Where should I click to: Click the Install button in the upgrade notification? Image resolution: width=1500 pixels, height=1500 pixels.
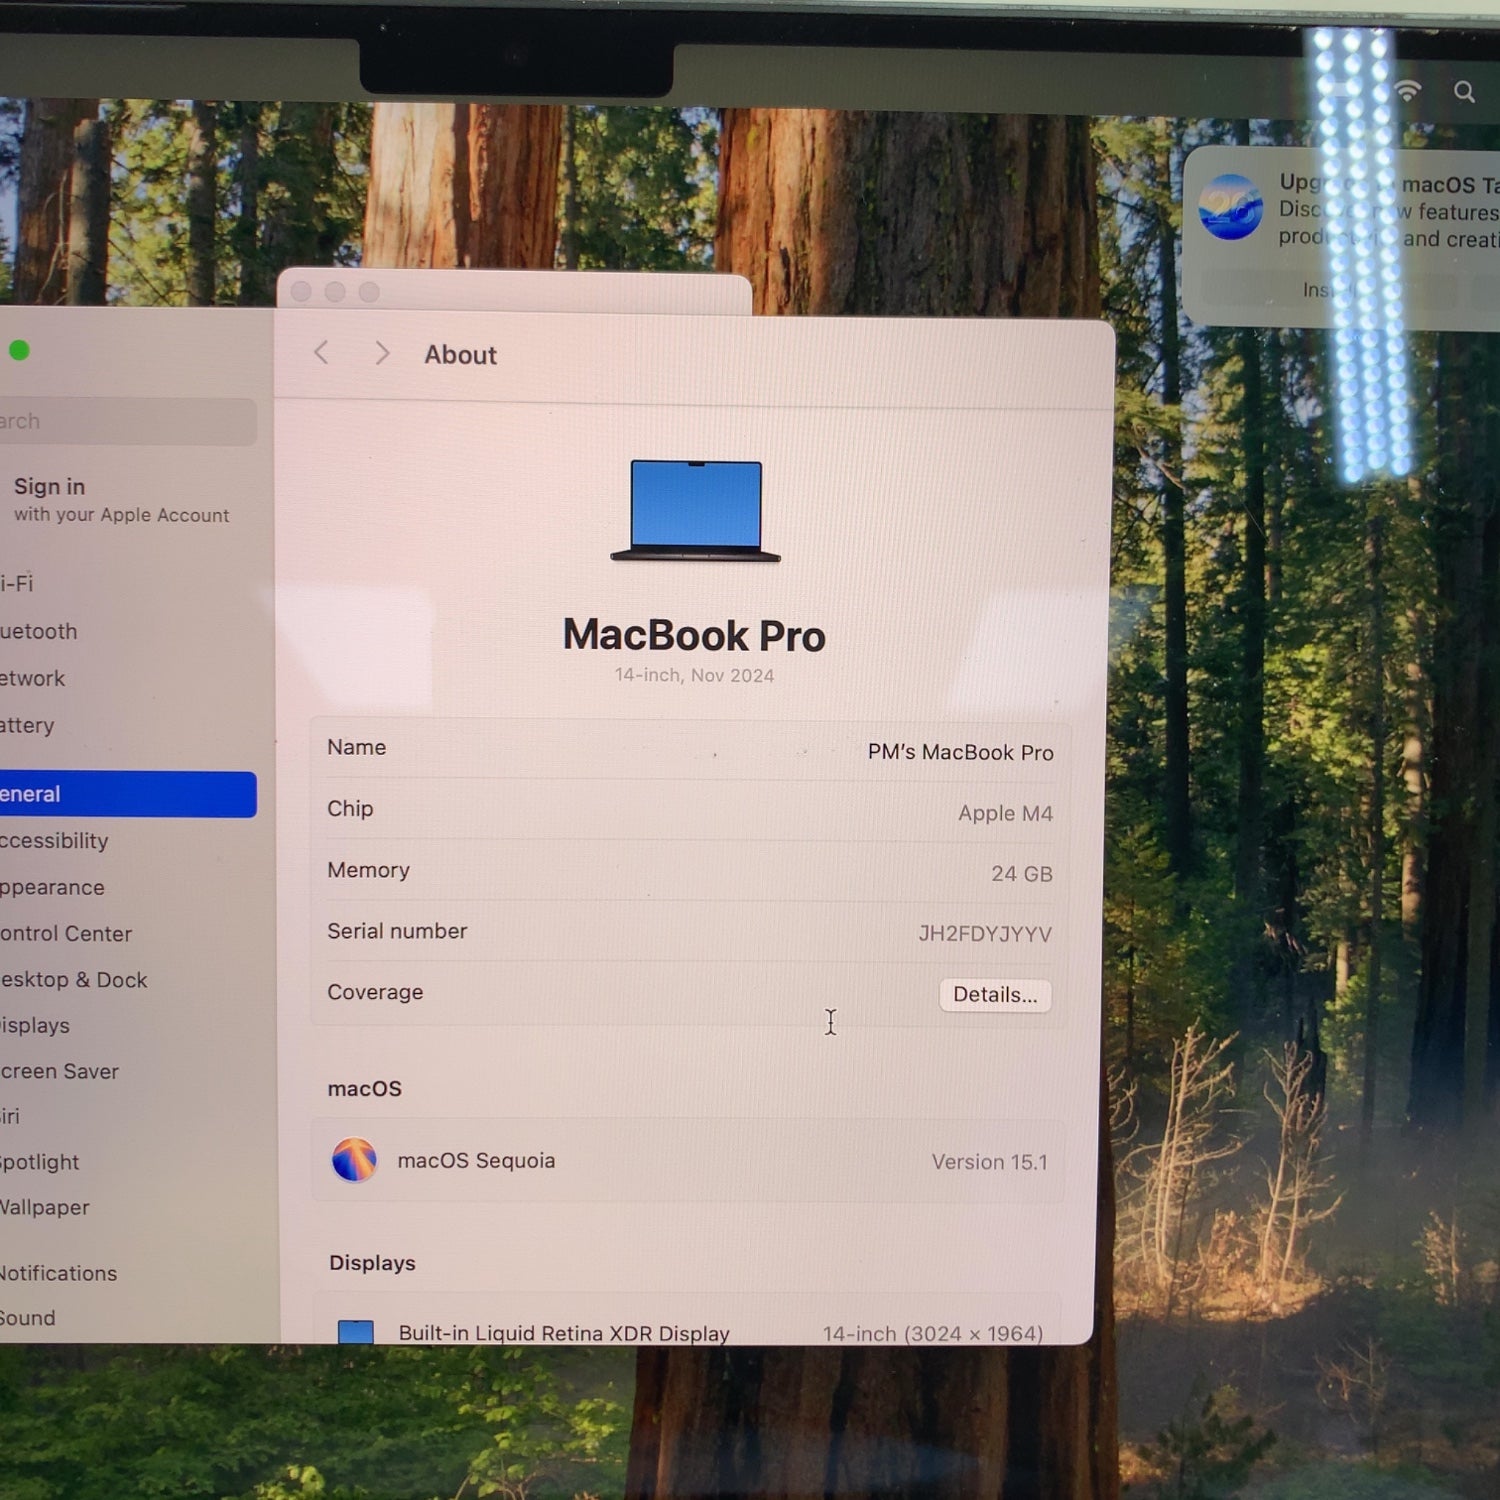click(1329, 291)
